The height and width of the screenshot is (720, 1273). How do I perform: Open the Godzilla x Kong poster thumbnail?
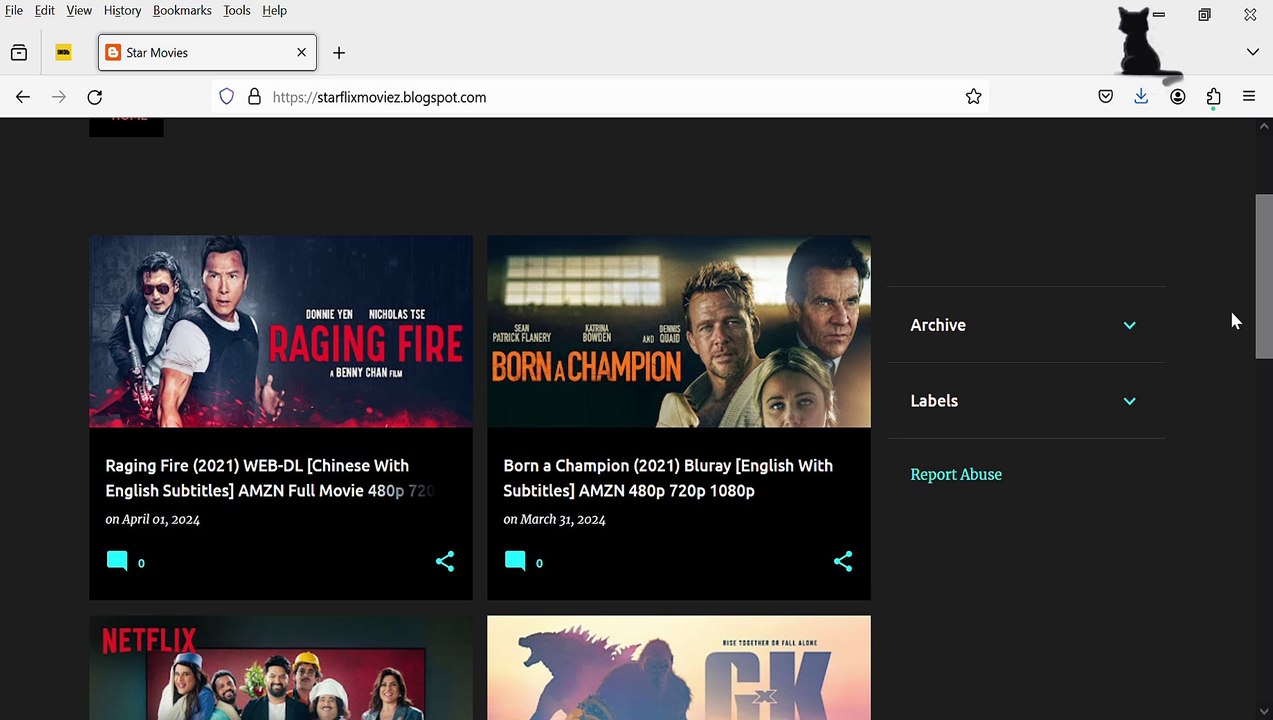(x=679, y=668)
